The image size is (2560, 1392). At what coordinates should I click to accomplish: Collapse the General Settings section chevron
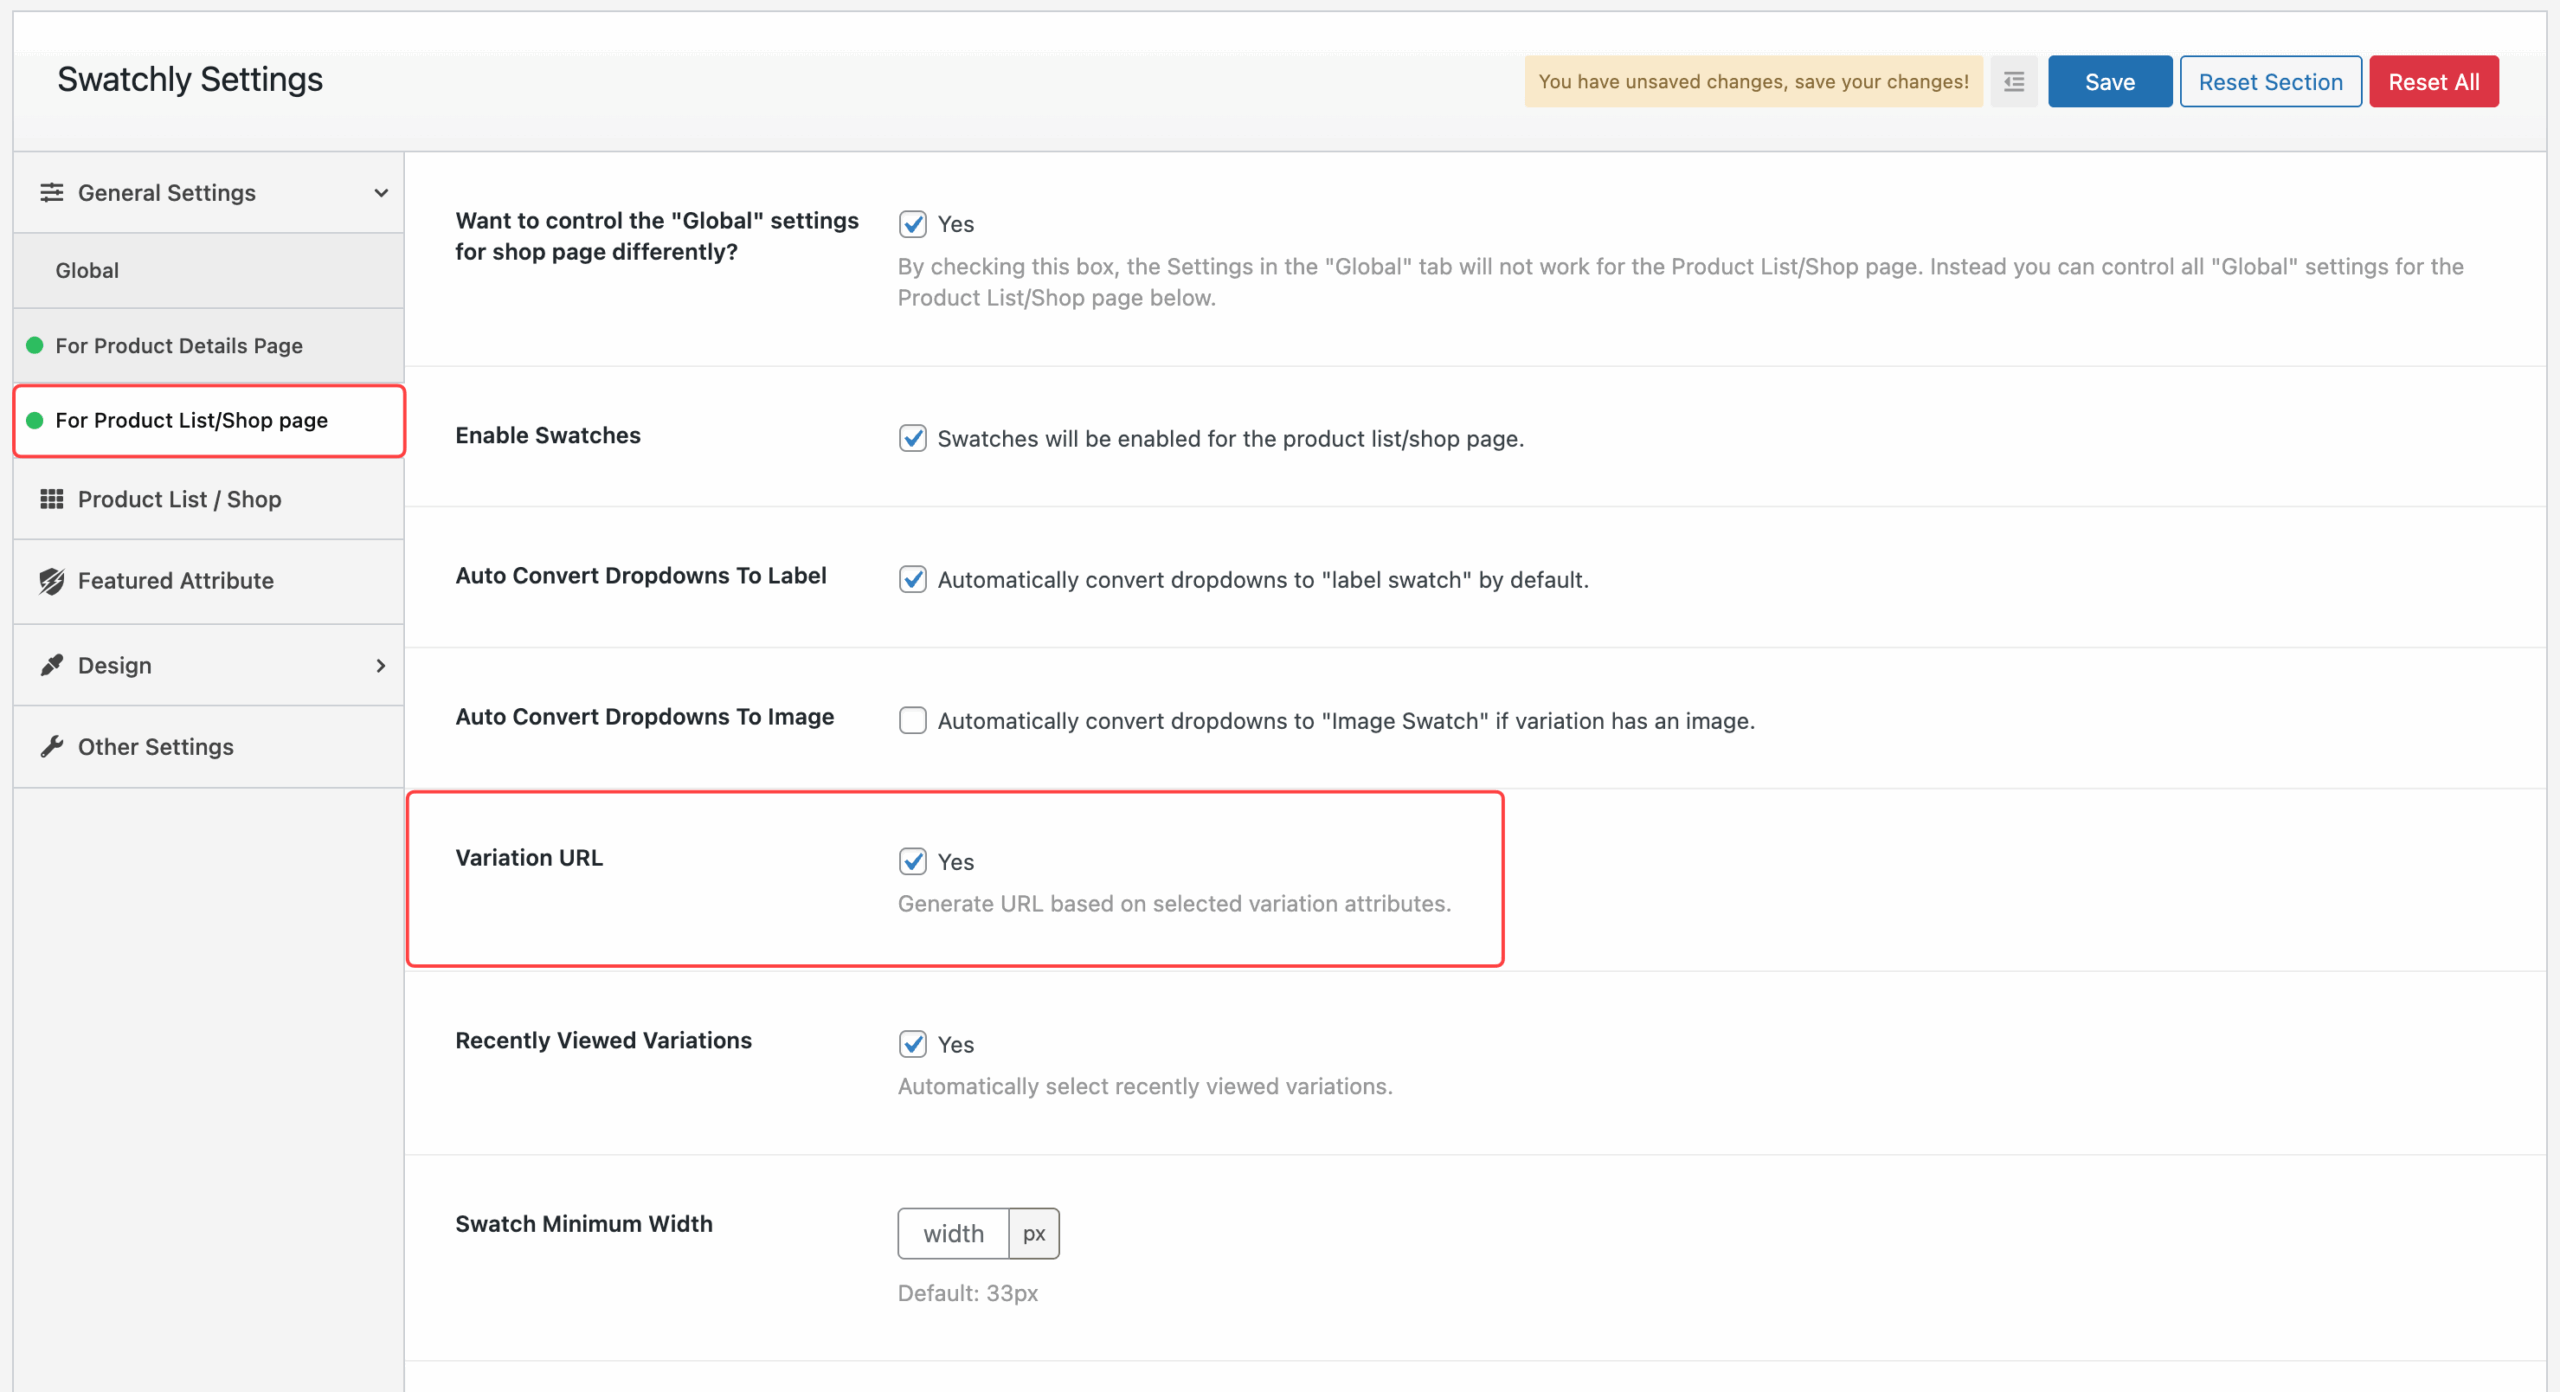click(380, 192)
